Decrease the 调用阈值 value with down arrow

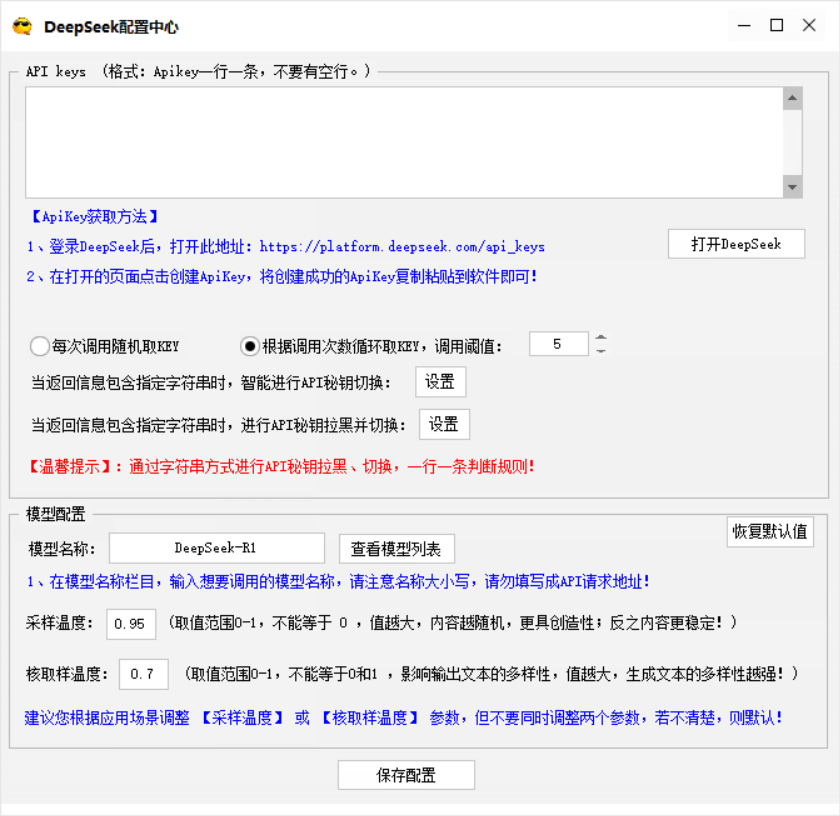[601, 350]
